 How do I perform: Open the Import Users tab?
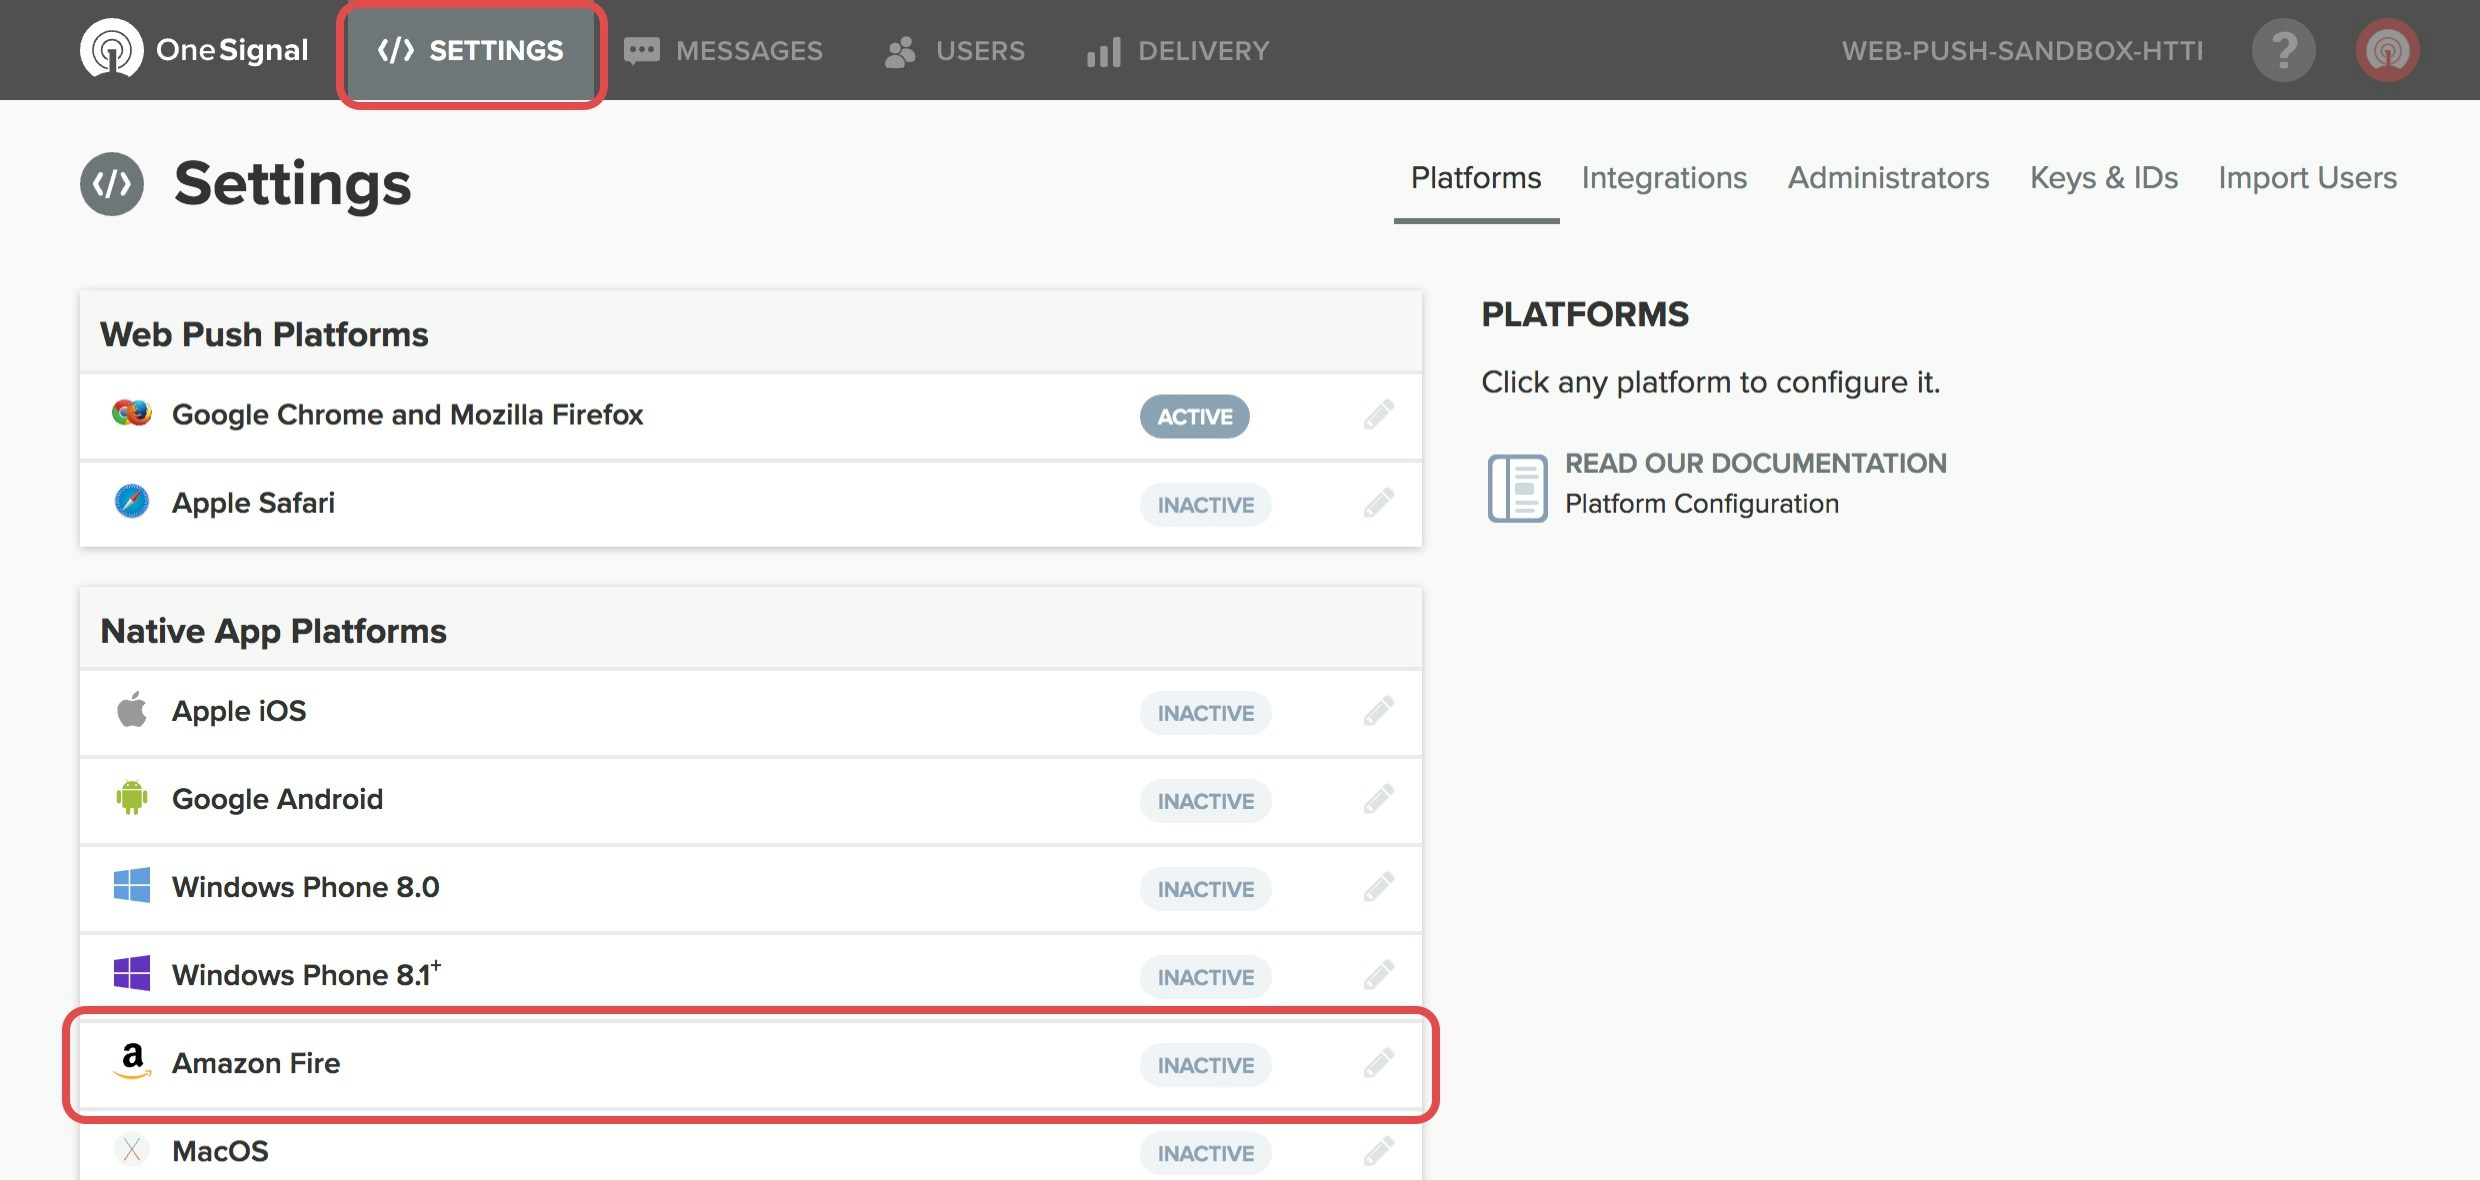point(2308,178)
